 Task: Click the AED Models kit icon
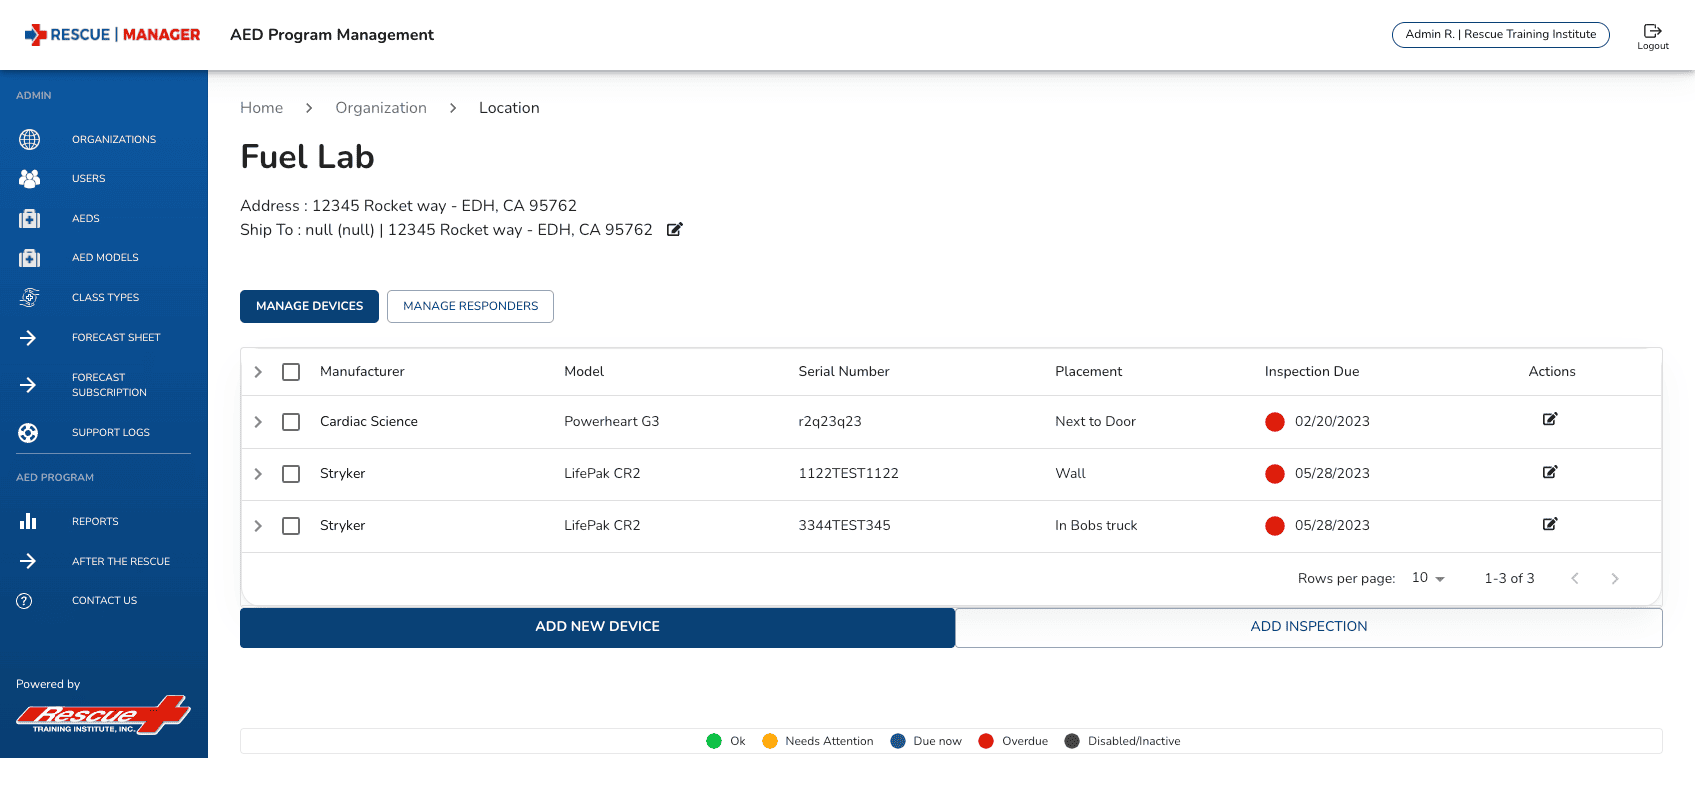point(30,258)
